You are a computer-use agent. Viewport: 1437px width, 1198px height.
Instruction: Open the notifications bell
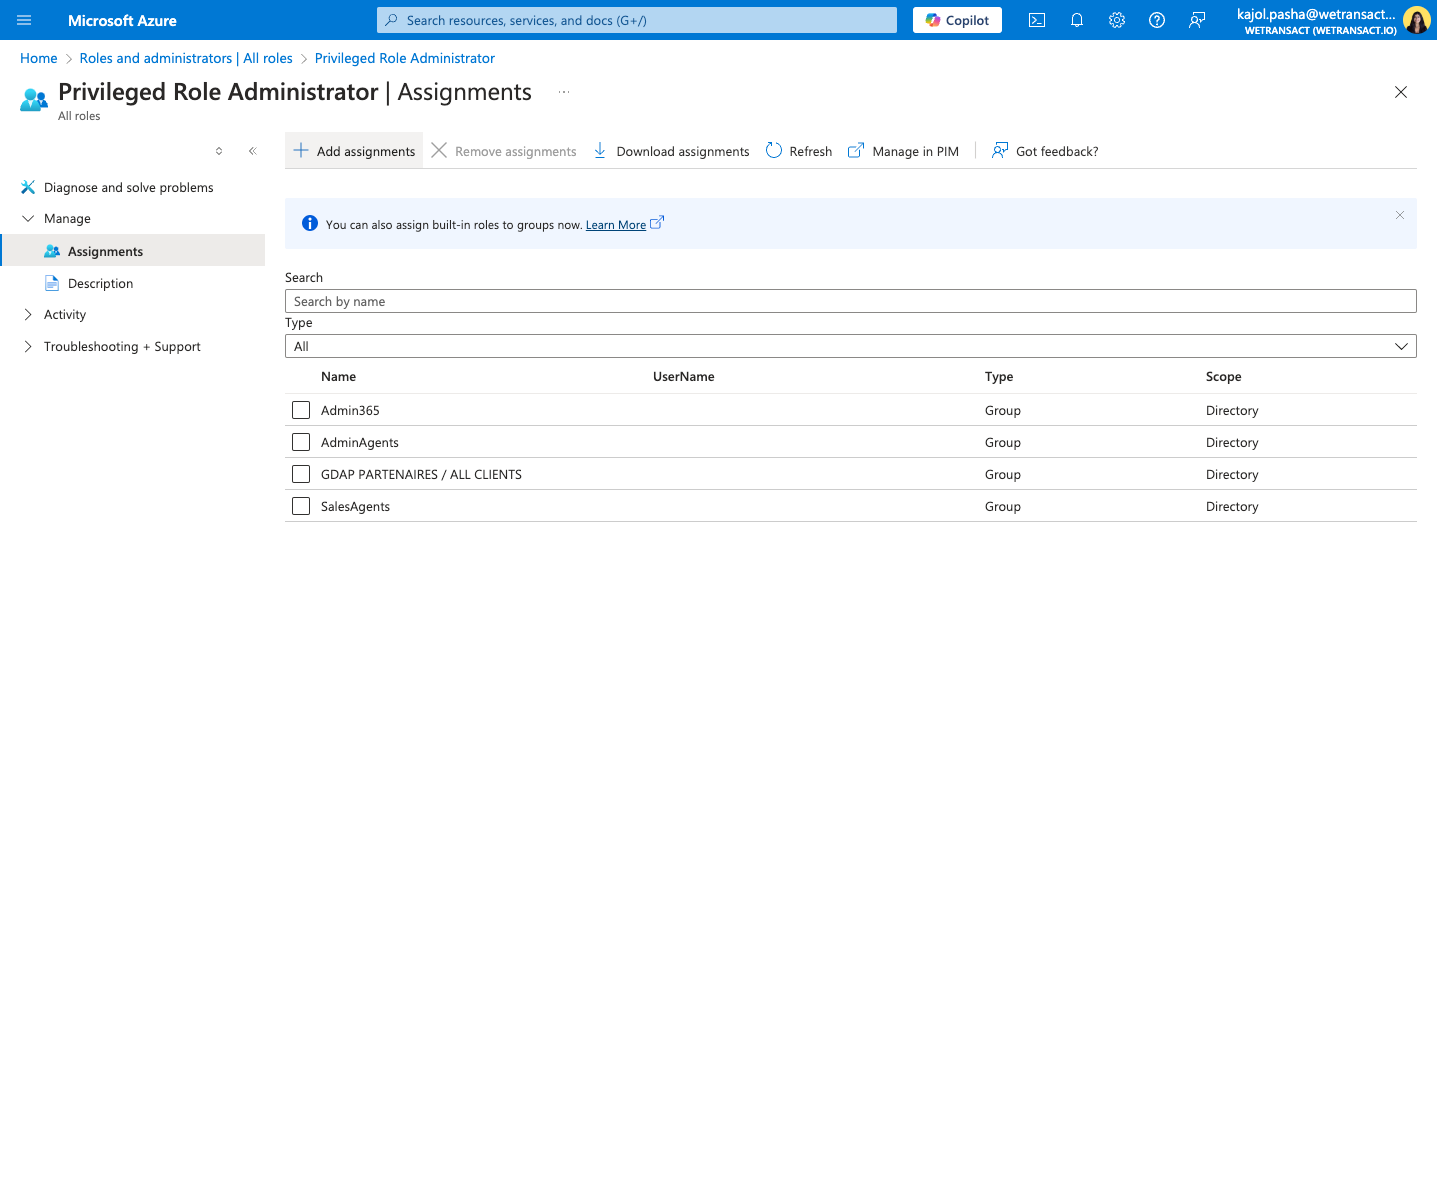click(1077, 20)
